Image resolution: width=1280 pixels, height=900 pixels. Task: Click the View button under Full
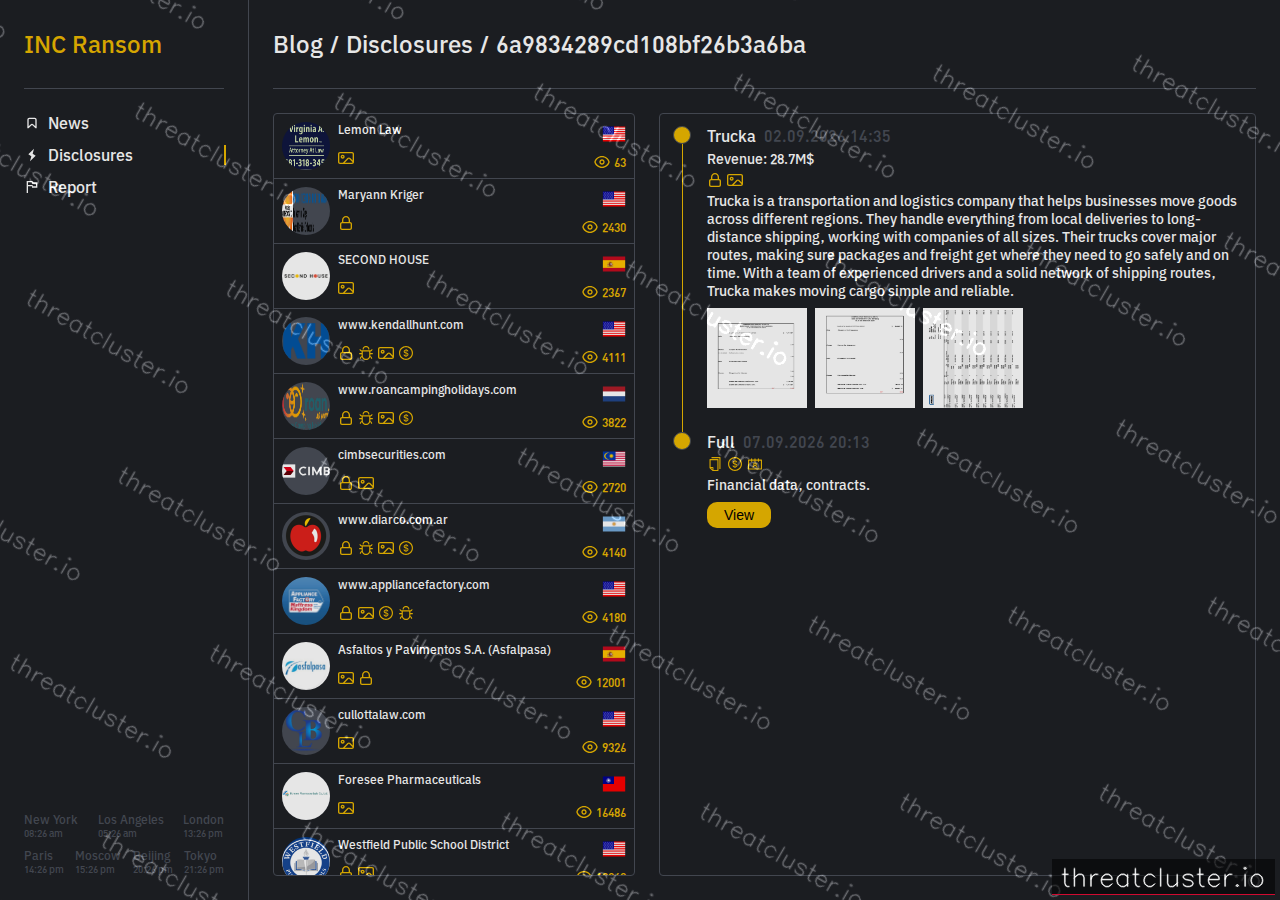pyautogui.click(x=739, y=515)
